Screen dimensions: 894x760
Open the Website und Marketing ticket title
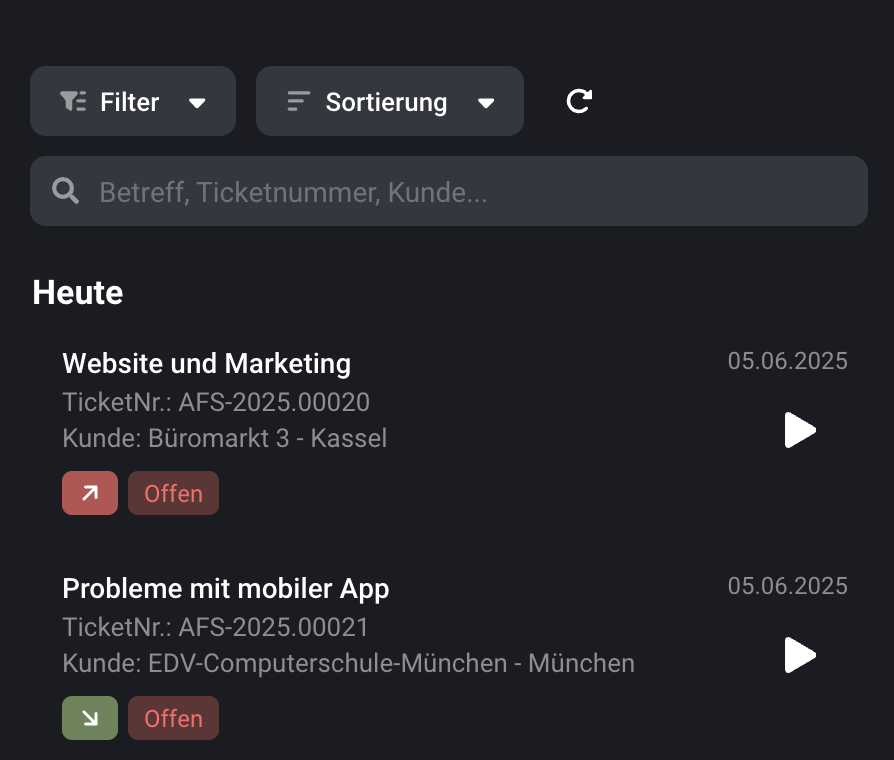(x=206, y=364)
